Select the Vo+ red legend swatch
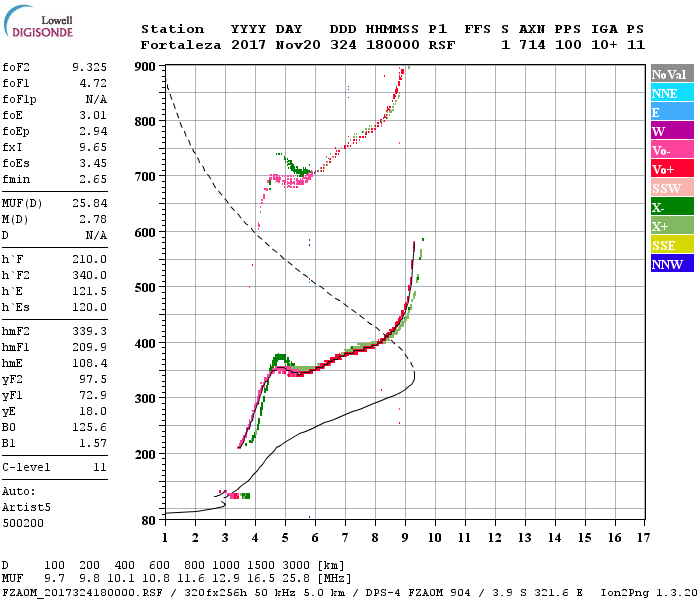The image size is (700, 600). 672,168
